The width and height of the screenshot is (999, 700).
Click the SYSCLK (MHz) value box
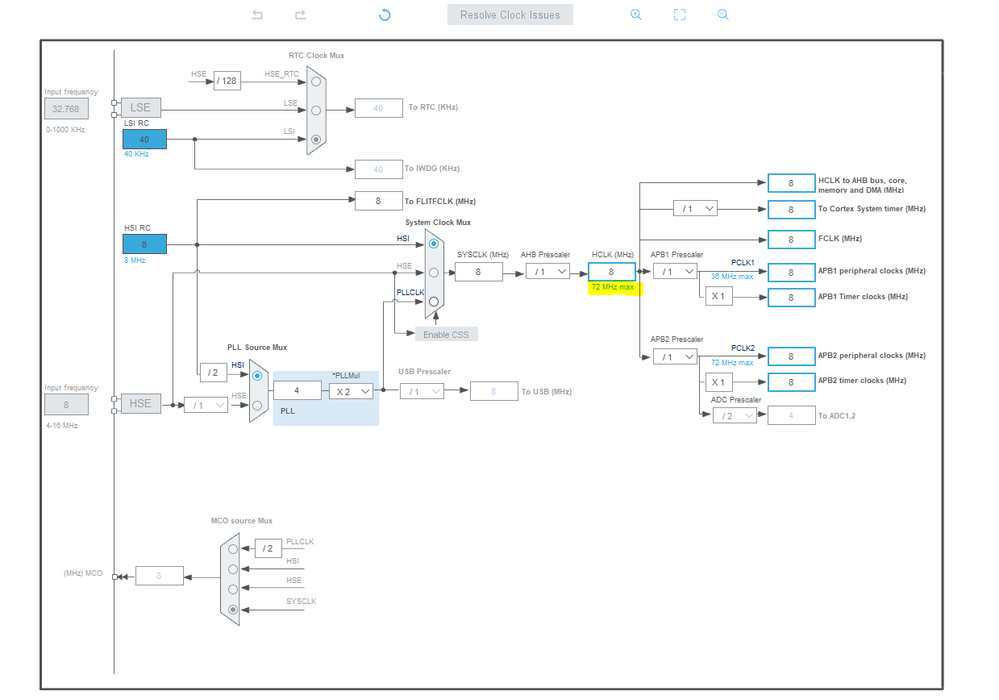point(478,272)
